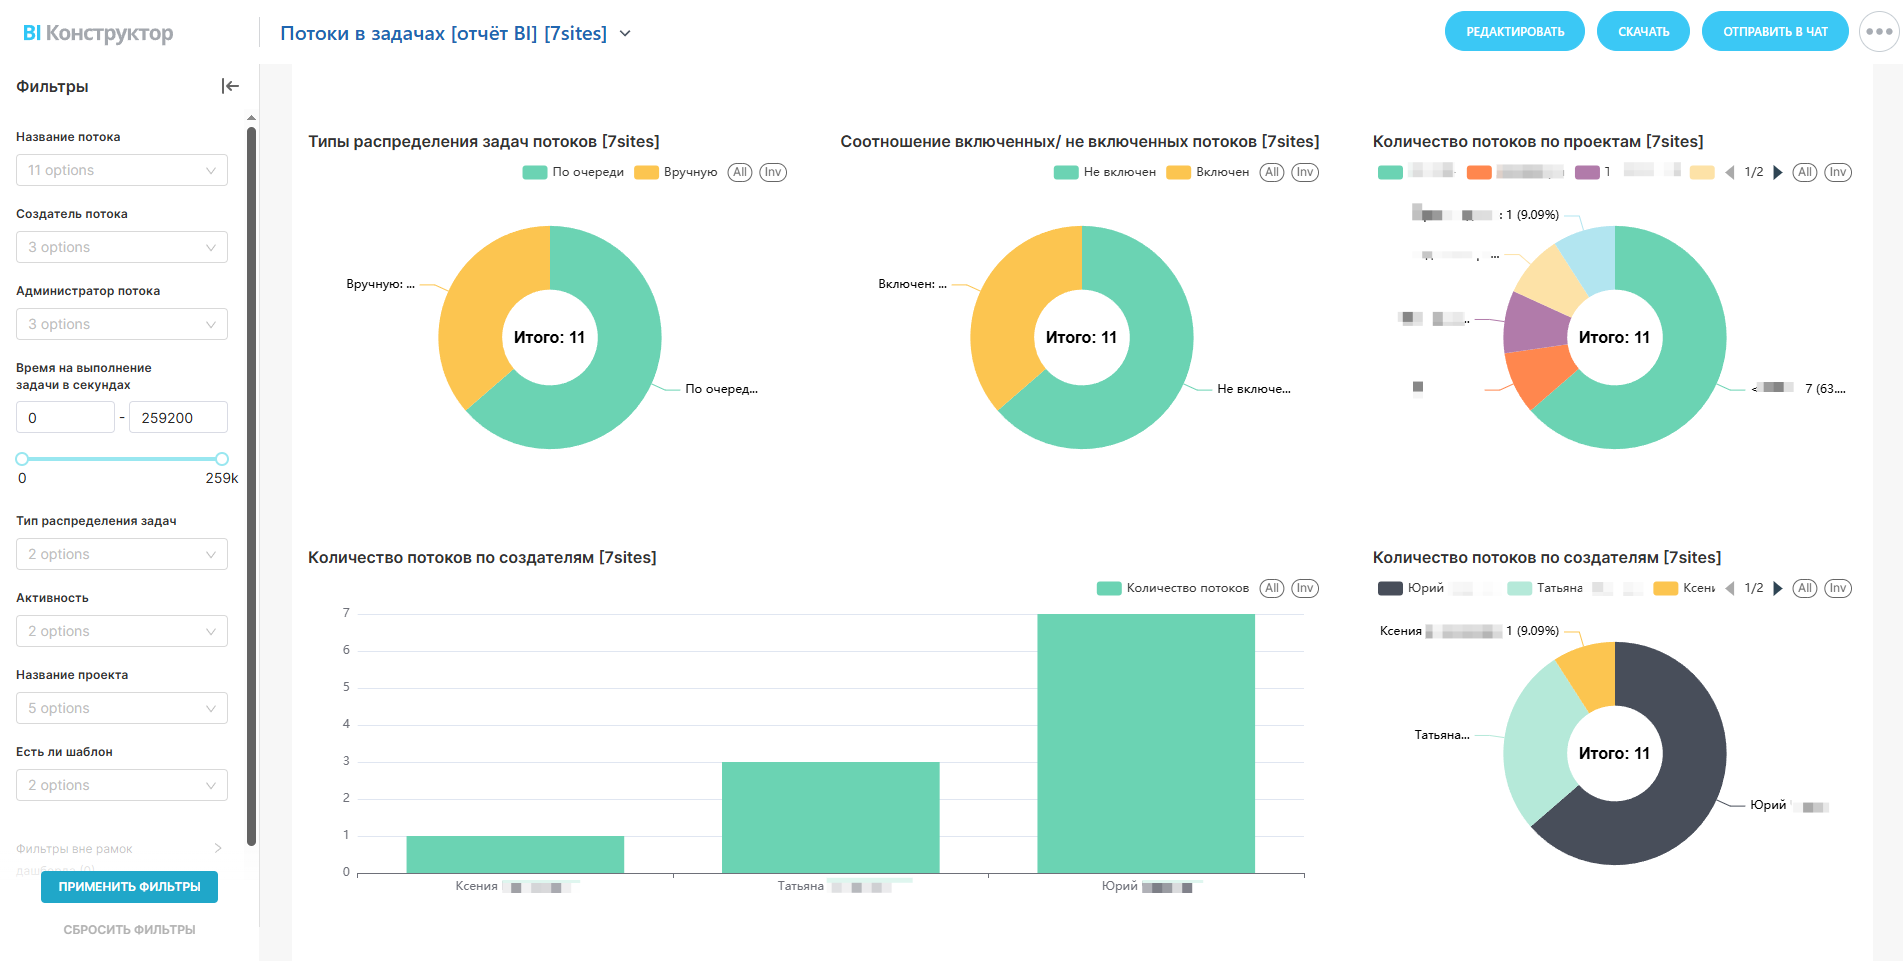This screenshot has height=962, width=1903.
Task: Open the 'Название потока' dropdown
Action: pyautogui.click(x=121, y=170)
